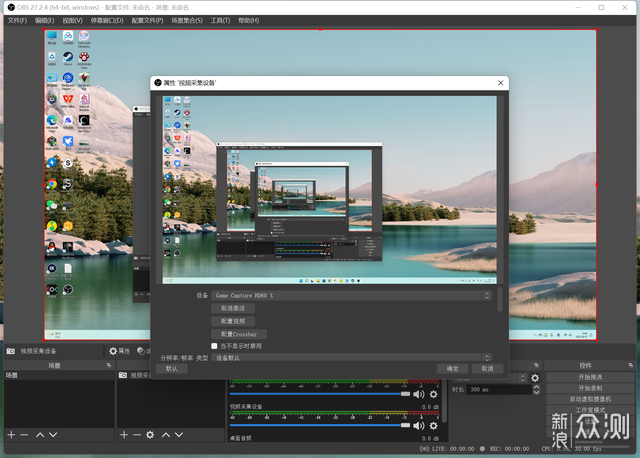This screenshot has height=458, width=640.
Task: Click the 工作室模式 button
Action: [x=590, y=410]
